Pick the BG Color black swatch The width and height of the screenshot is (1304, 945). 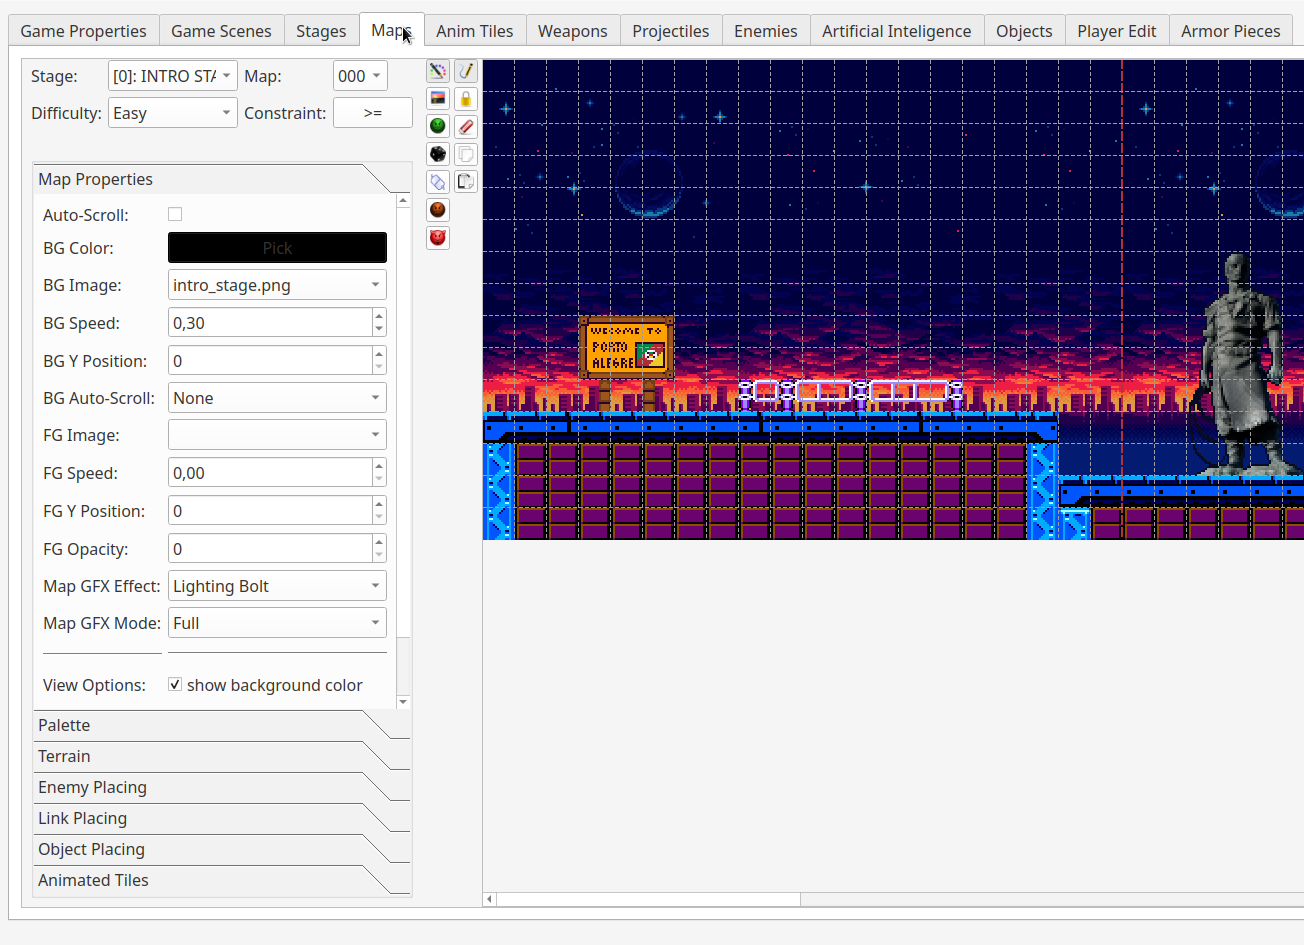tap(277, 248)
